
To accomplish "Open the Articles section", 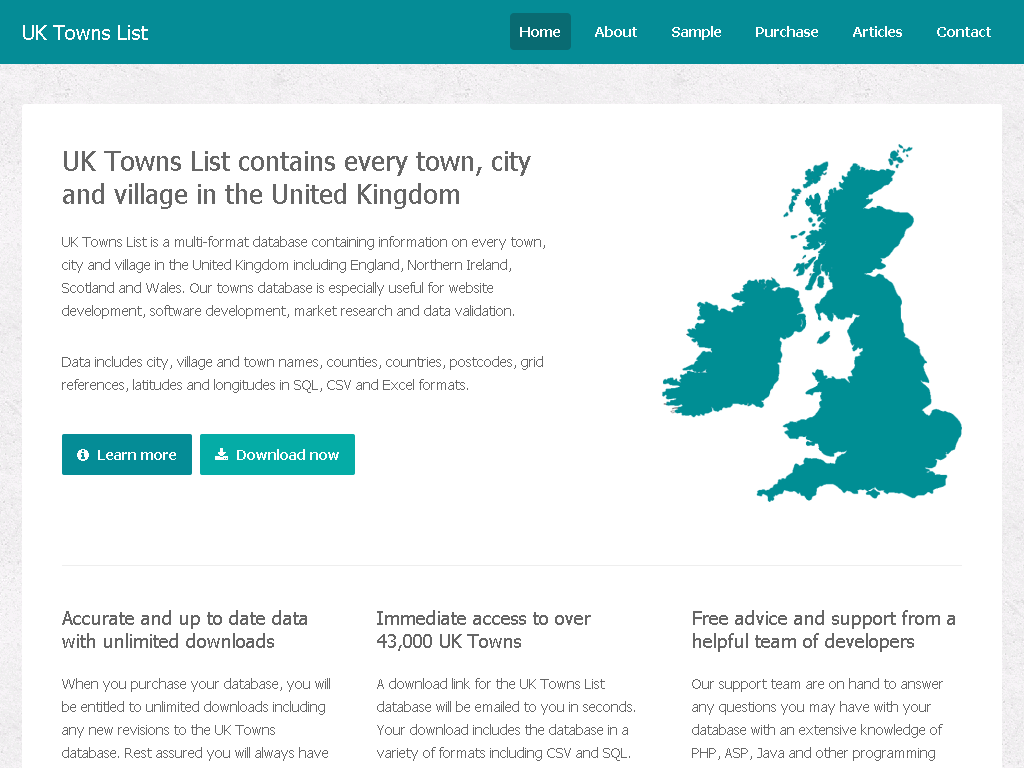I will [x=877, y=31].
